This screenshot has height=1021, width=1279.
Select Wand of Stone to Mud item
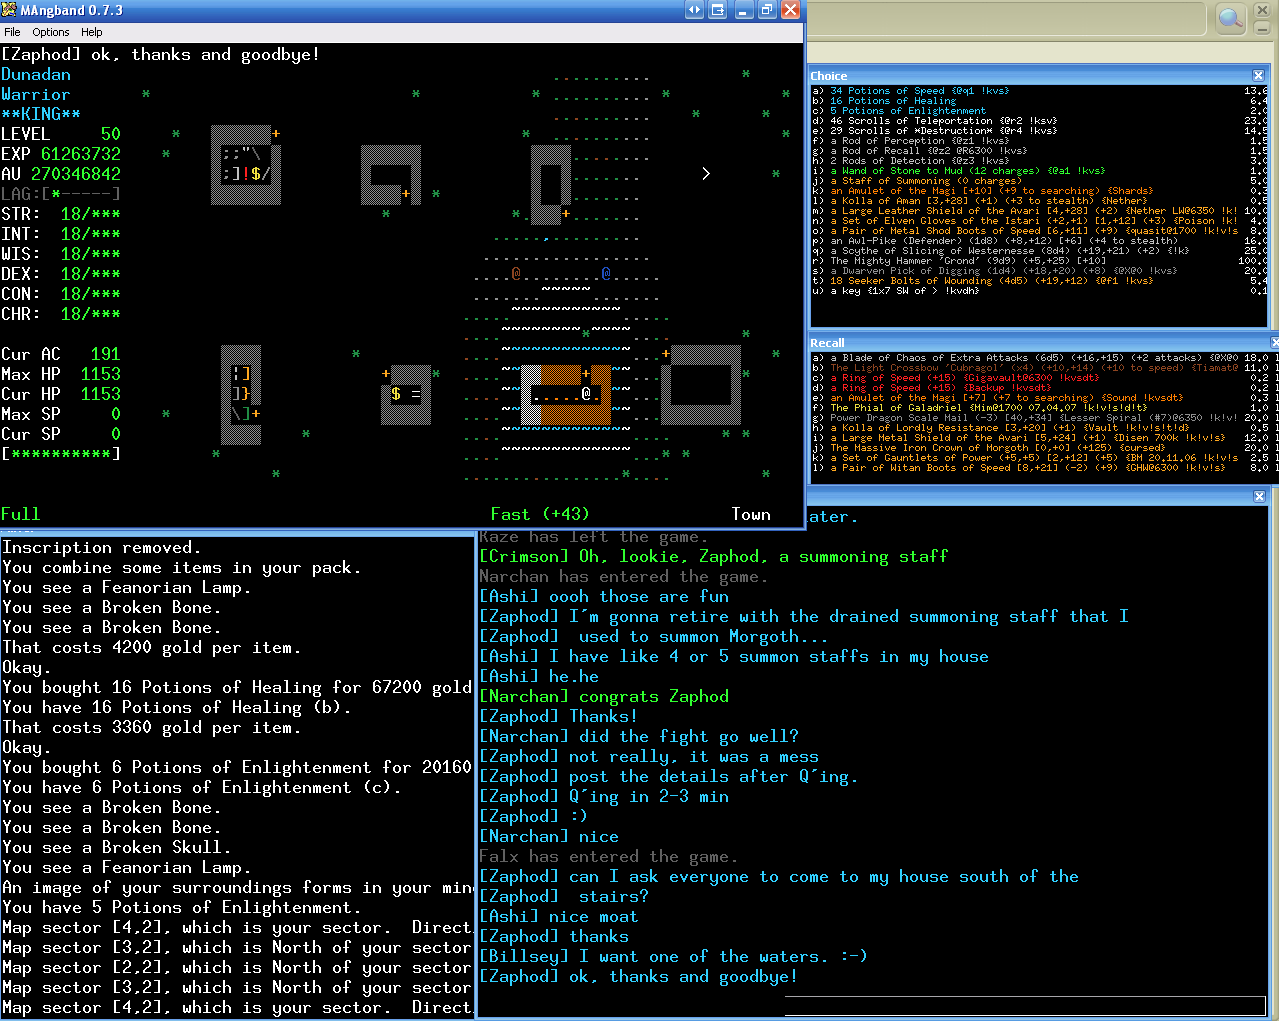(1039, 171)
